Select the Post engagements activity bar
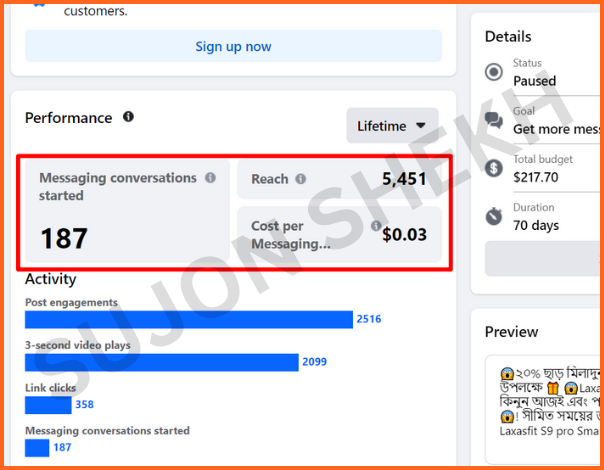The width and height of the screenshot is (604, 470). tap(188, 319)
